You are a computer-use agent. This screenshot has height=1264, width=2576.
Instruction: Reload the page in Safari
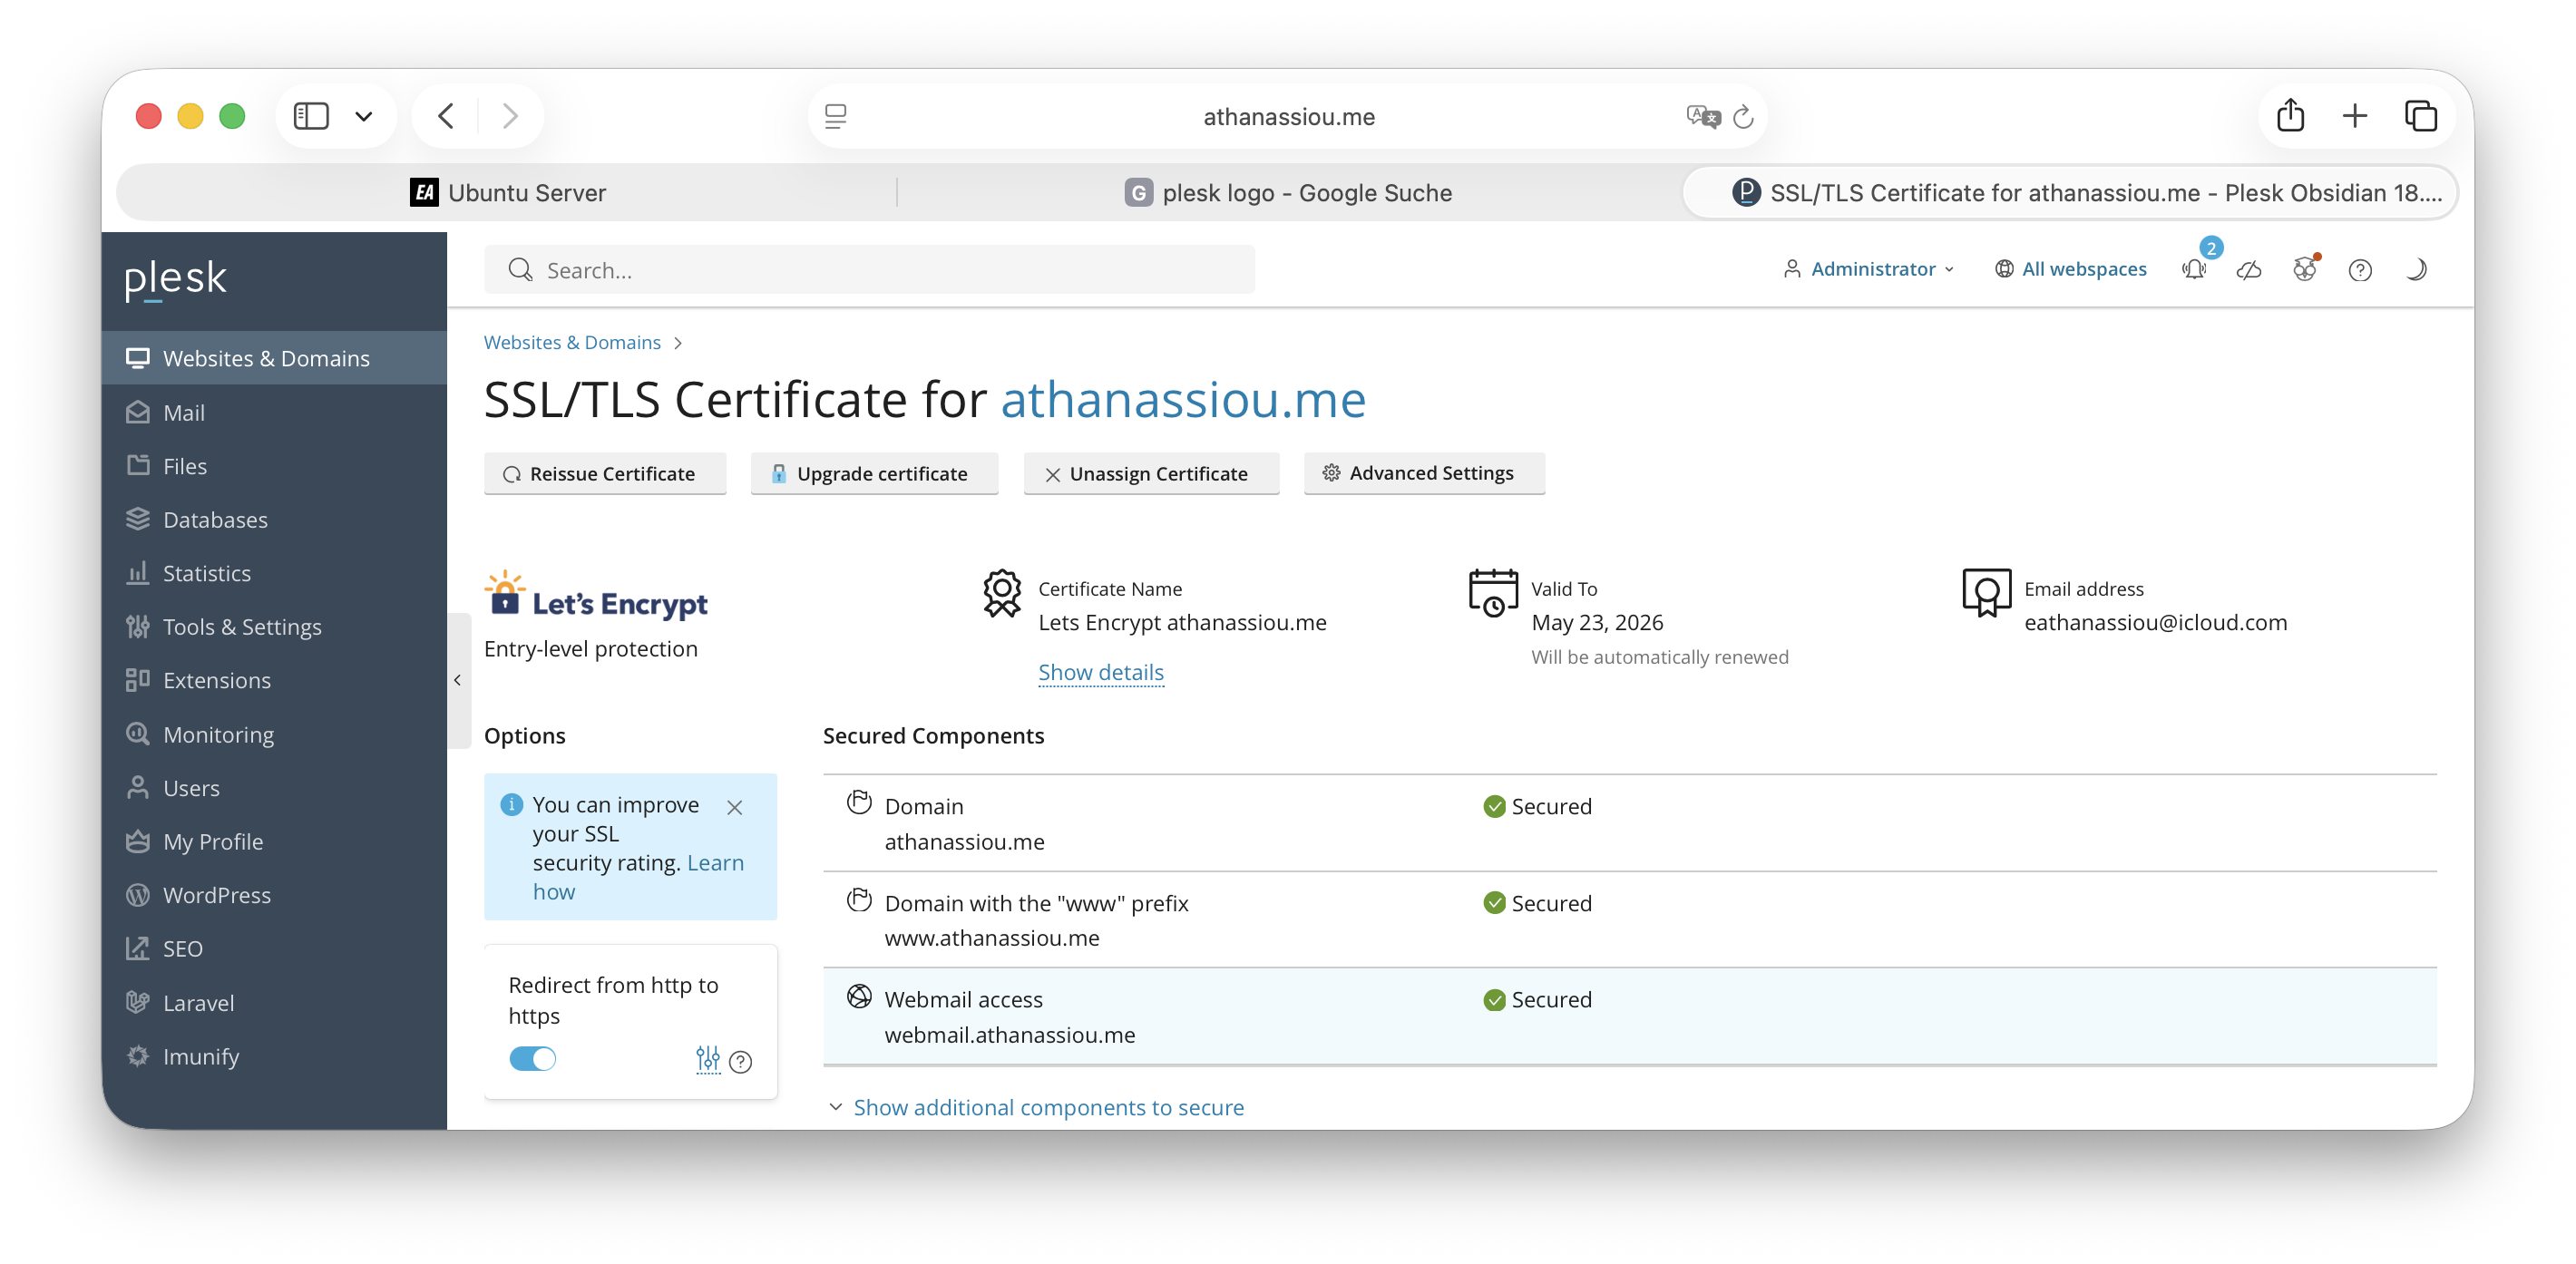[1744, 117]
